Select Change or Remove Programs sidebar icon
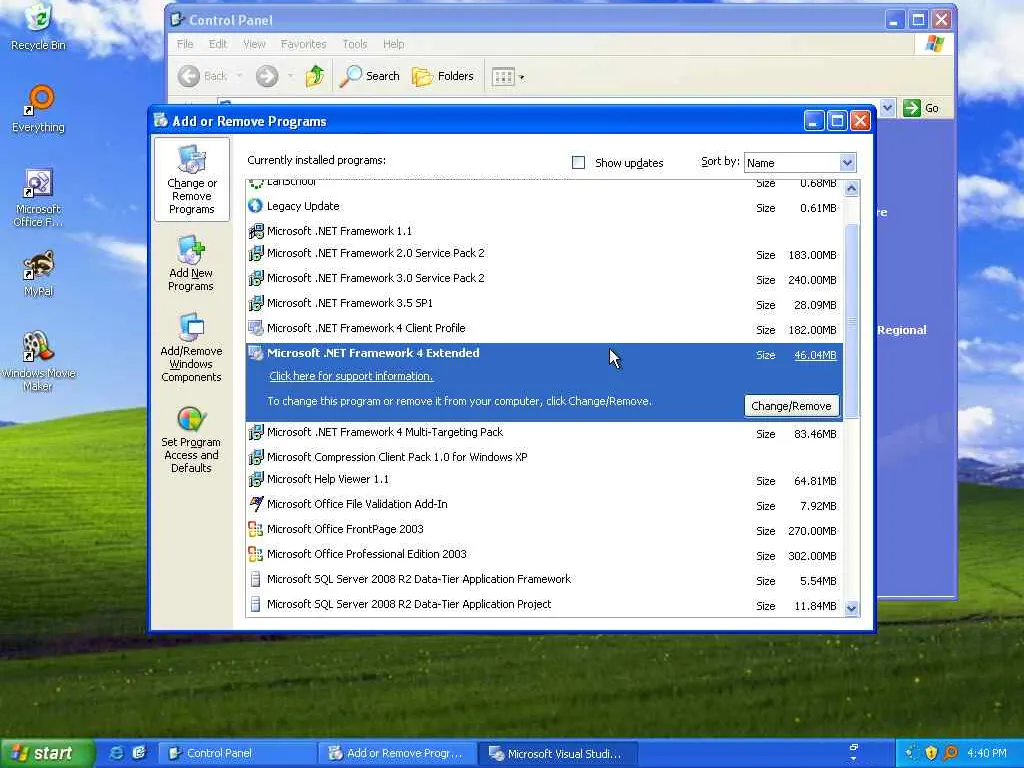Image resolution: width=1024 pixels, height=768 pixels. [191, 179]
